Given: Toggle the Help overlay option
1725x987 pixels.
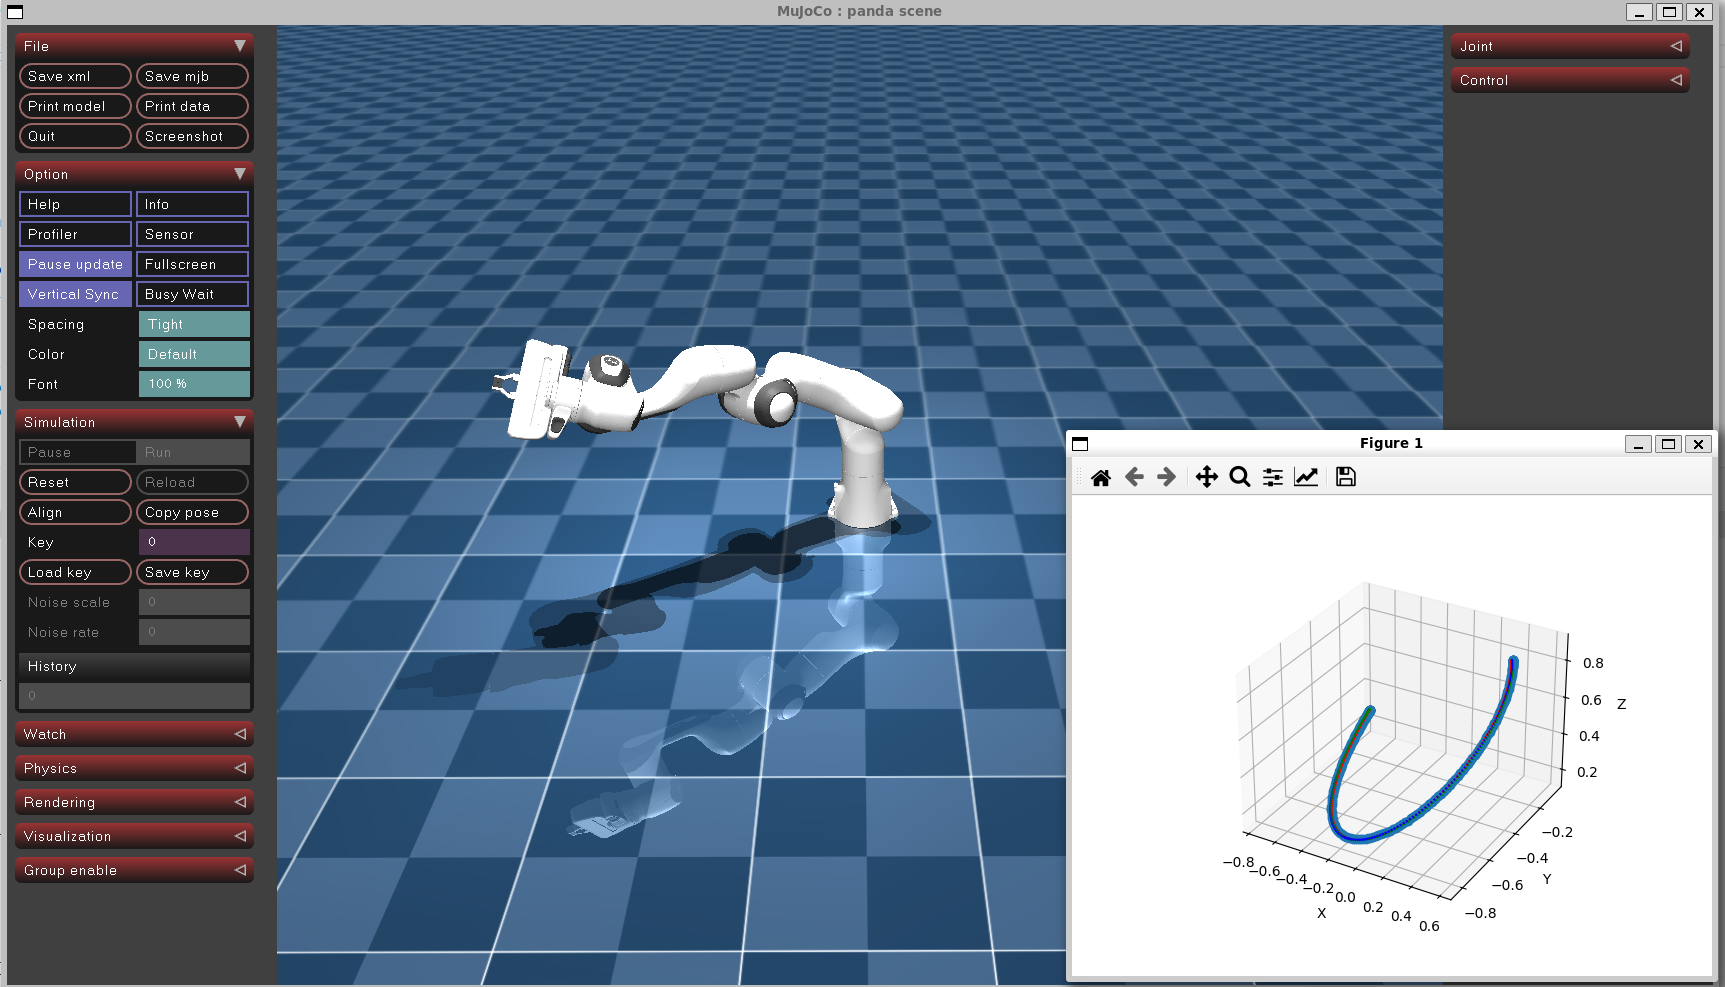Looking at the screenshot, I should pos(75,204).
